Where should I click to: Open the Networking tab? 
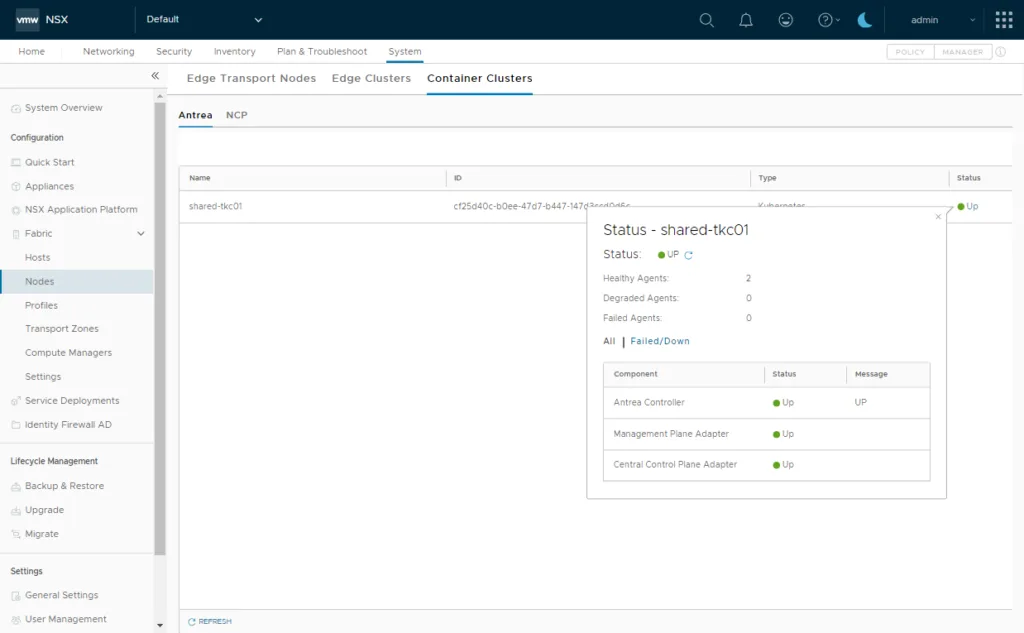(108, 52)
